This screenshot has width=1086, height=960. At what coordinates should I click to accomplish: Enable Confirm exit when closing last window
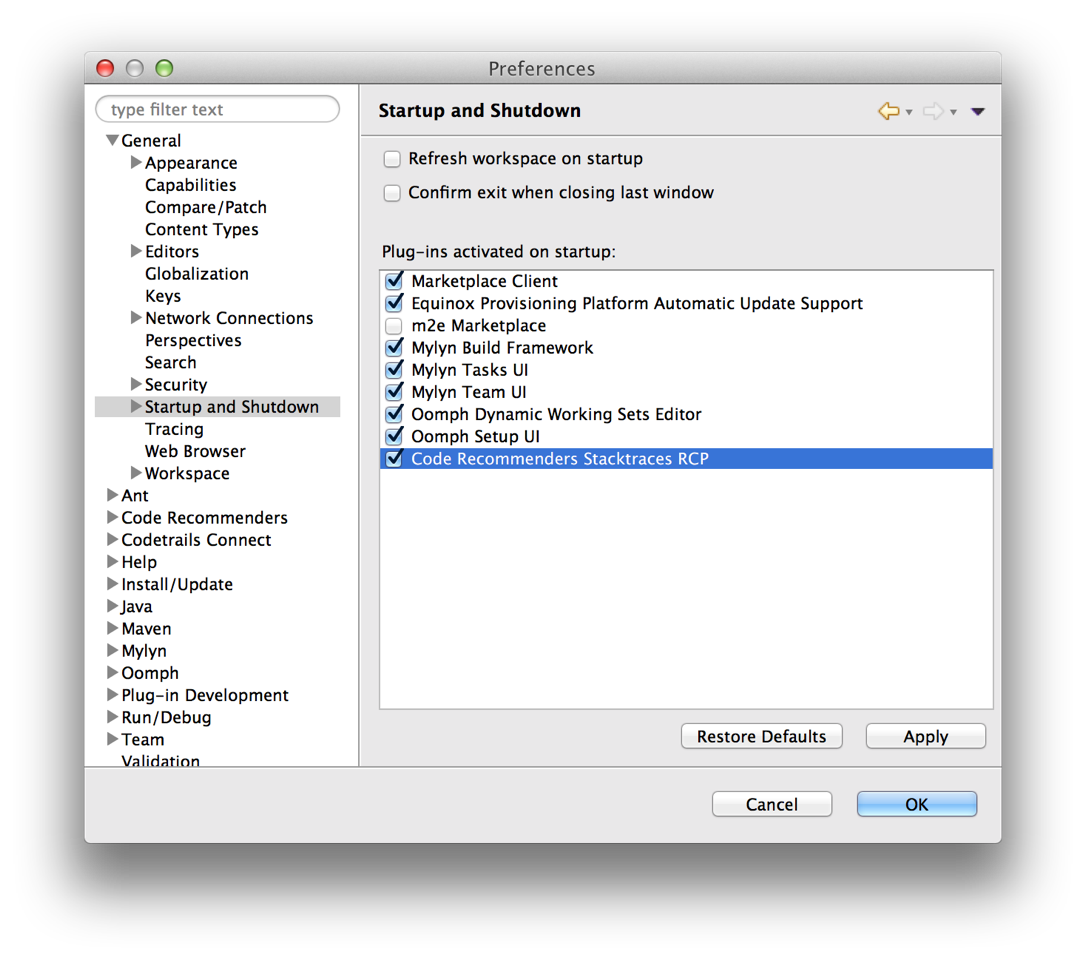[392, 193]
